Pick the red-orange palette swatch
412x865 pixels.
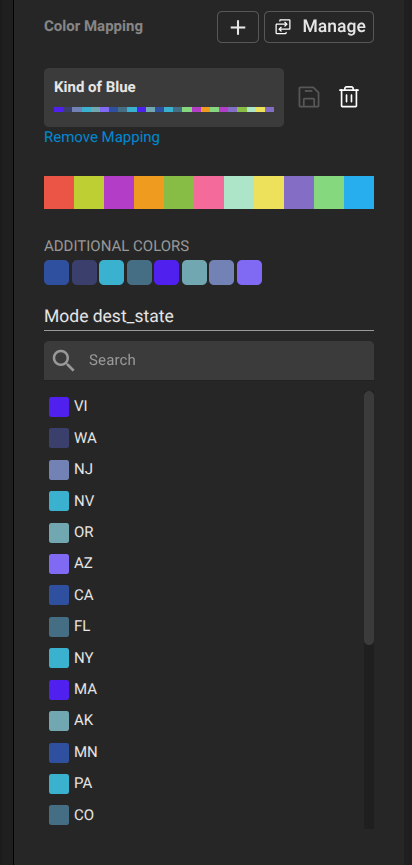coord(59,193)
